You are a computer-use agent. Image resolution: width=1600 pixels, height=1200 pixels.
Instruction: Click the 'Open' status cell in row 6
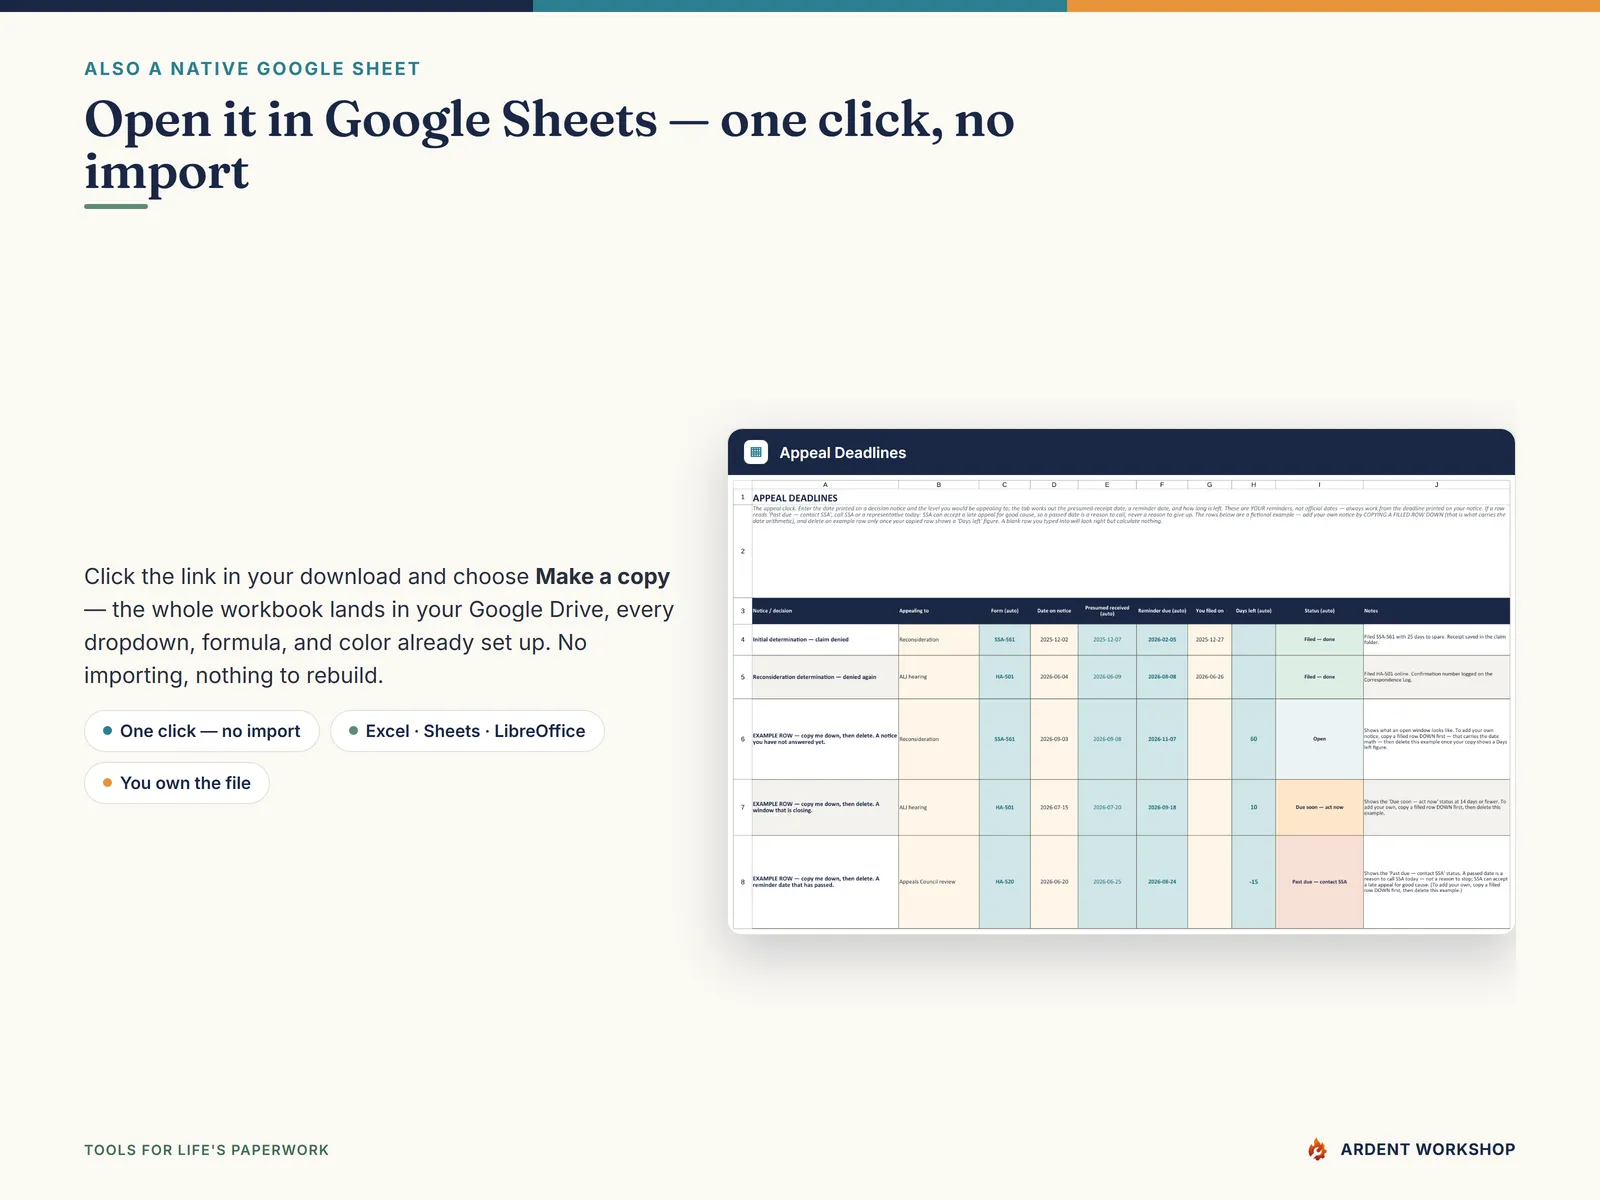point(1319,739)
